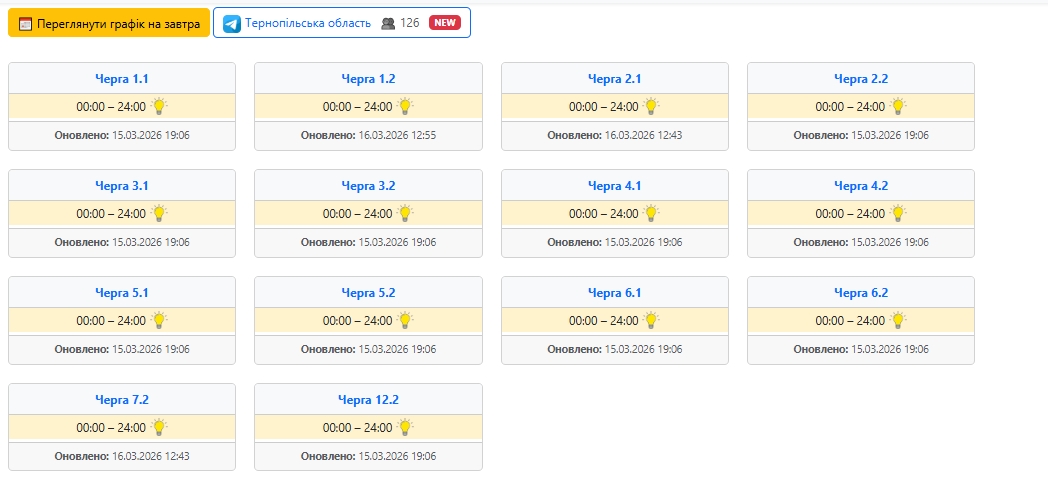
Task: Click the red NEW badge
Action: (444, 23)
